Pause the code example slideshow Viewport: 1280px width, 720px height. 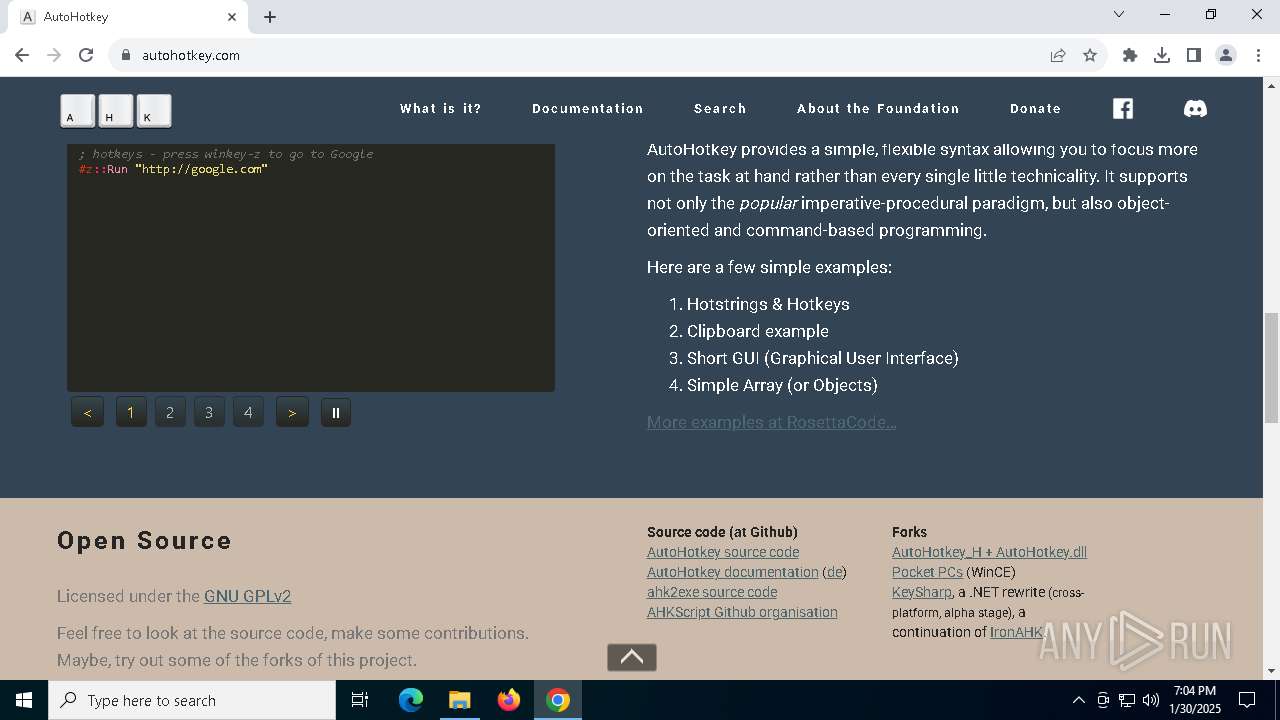click(x=336, y=412)
